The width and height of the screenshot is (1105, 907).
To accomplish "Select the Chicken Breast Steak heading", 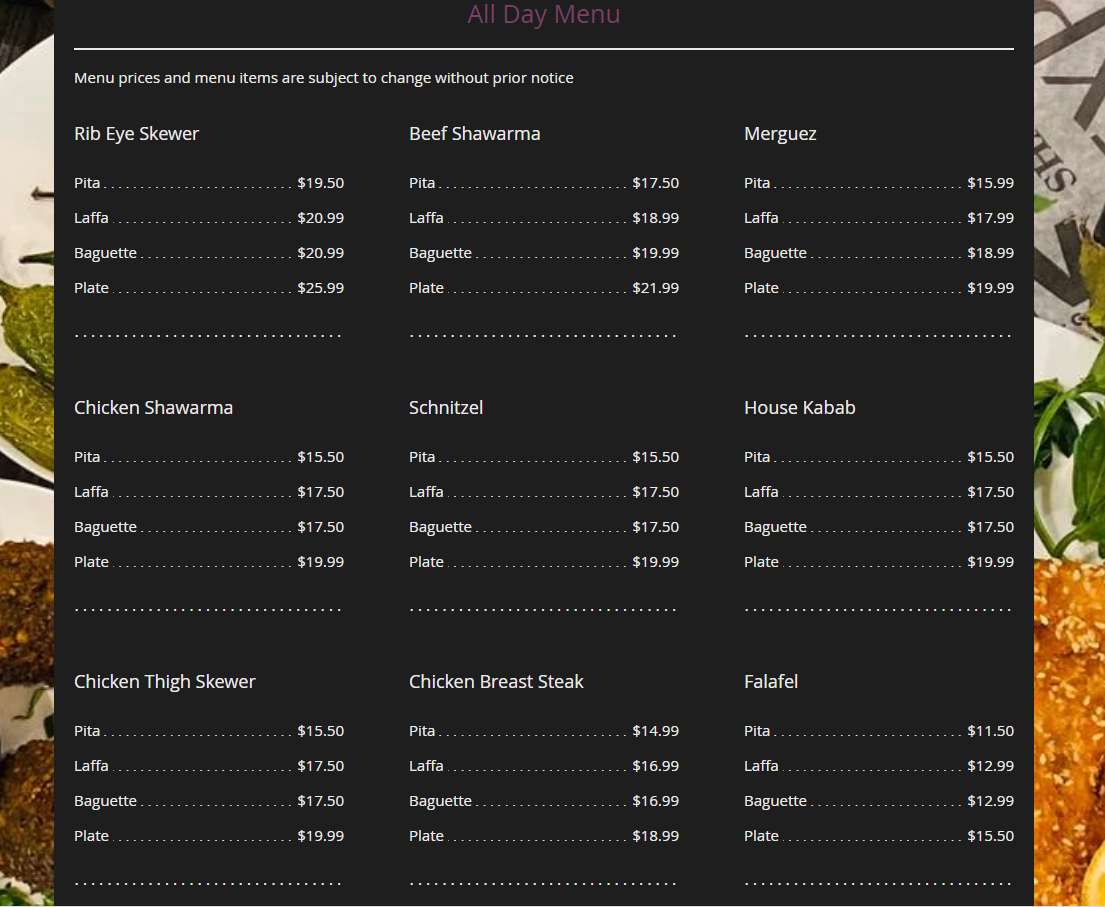I will tap(496, 682).
